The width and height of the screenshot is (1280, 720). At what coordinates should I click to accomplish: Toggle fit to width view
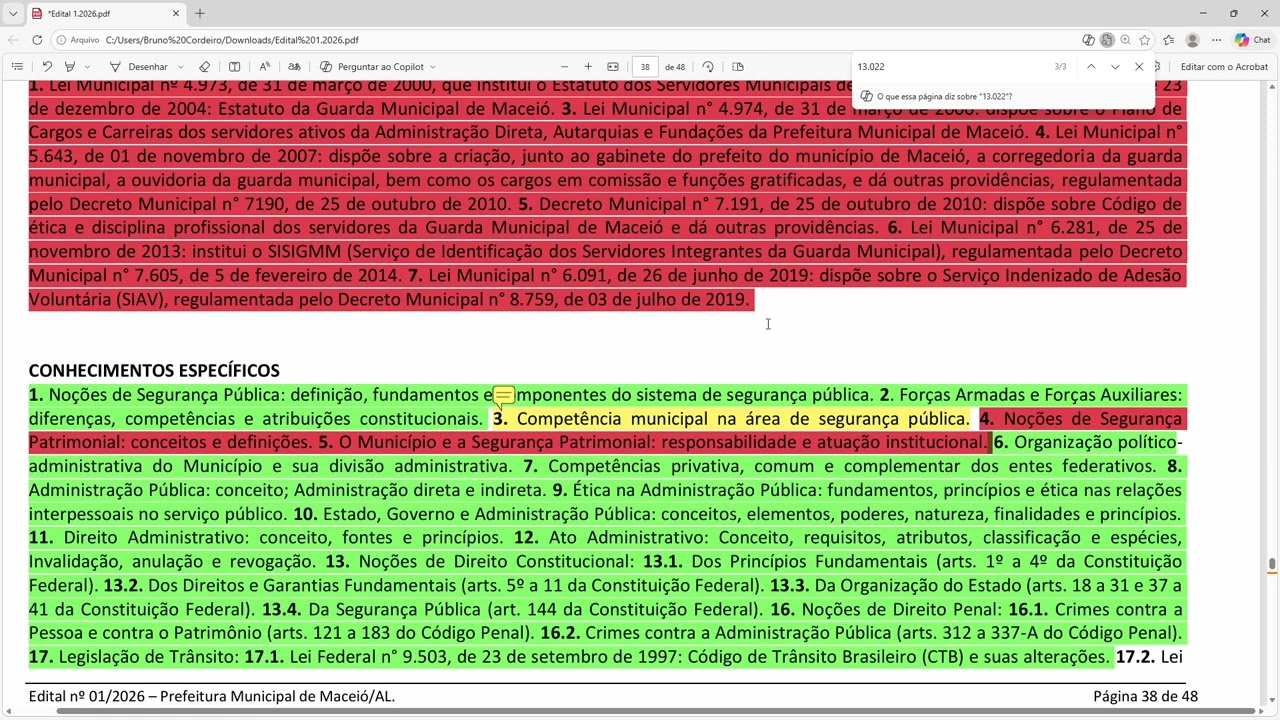pyautogui.click(x=613, y=67)
